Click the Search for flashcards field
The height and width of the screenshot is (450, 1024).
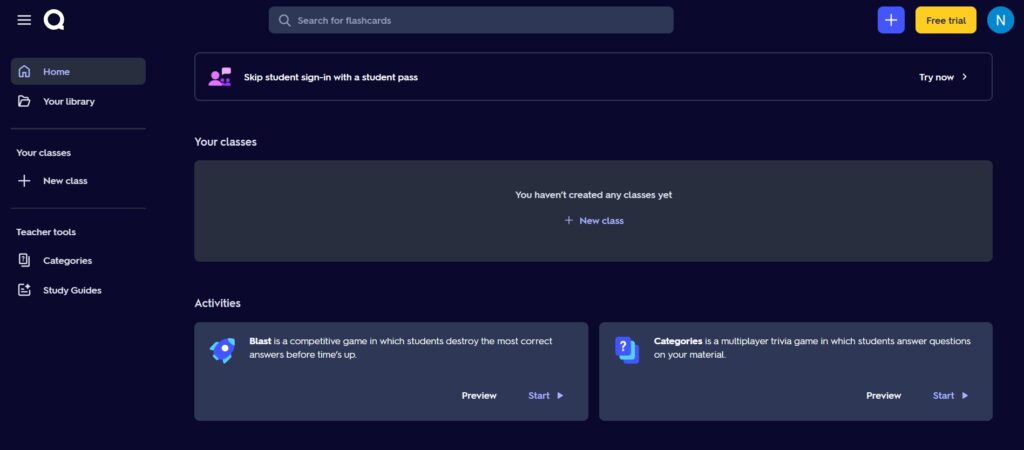click(480, 20)
